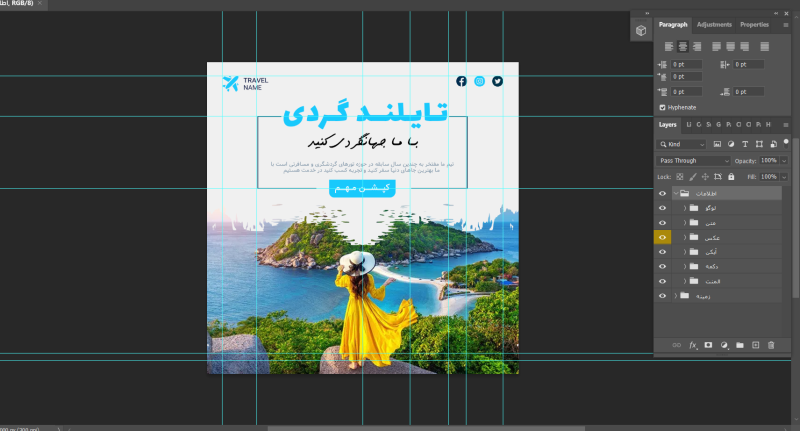Center the paragraph text
Image resolution: width=800 pixels, height=431 pixels.
coord(683,46)
